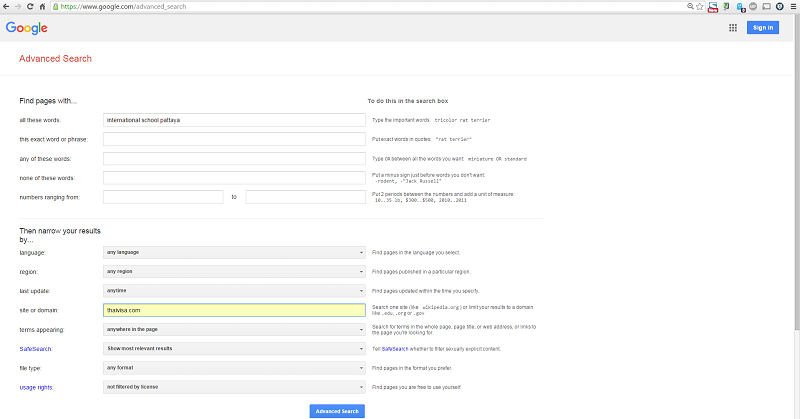Click the SafeSearch label link
The image size is (800, 419).
click(36, 348)
